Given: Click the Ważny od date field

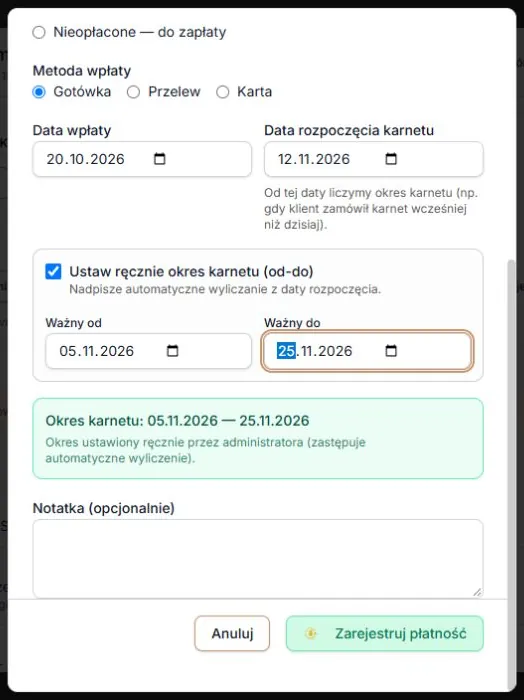Looking at the screenshot, I should pos(148,351).
